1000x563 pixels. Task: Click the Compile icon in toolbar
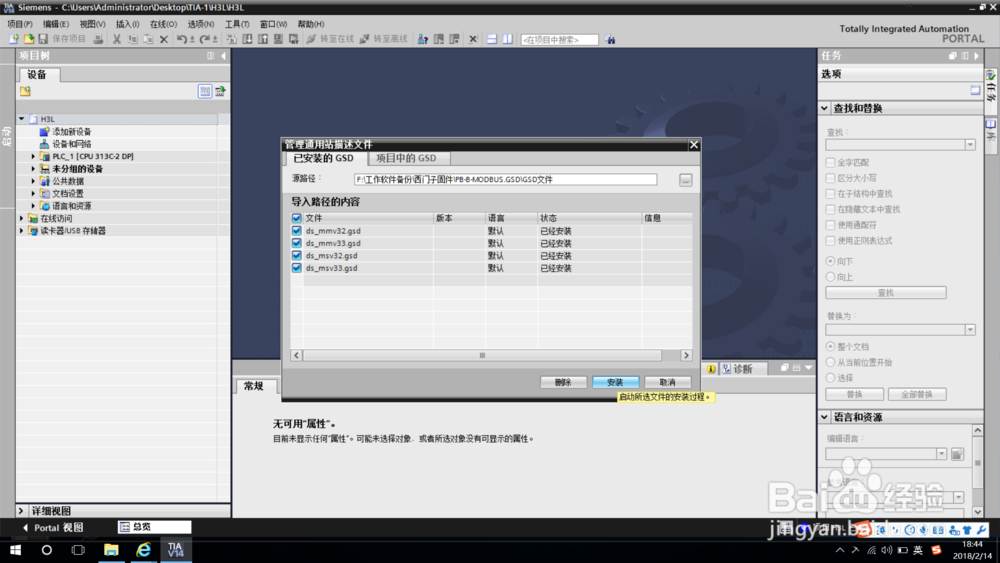pyautogui.click(x=232, y=40)
